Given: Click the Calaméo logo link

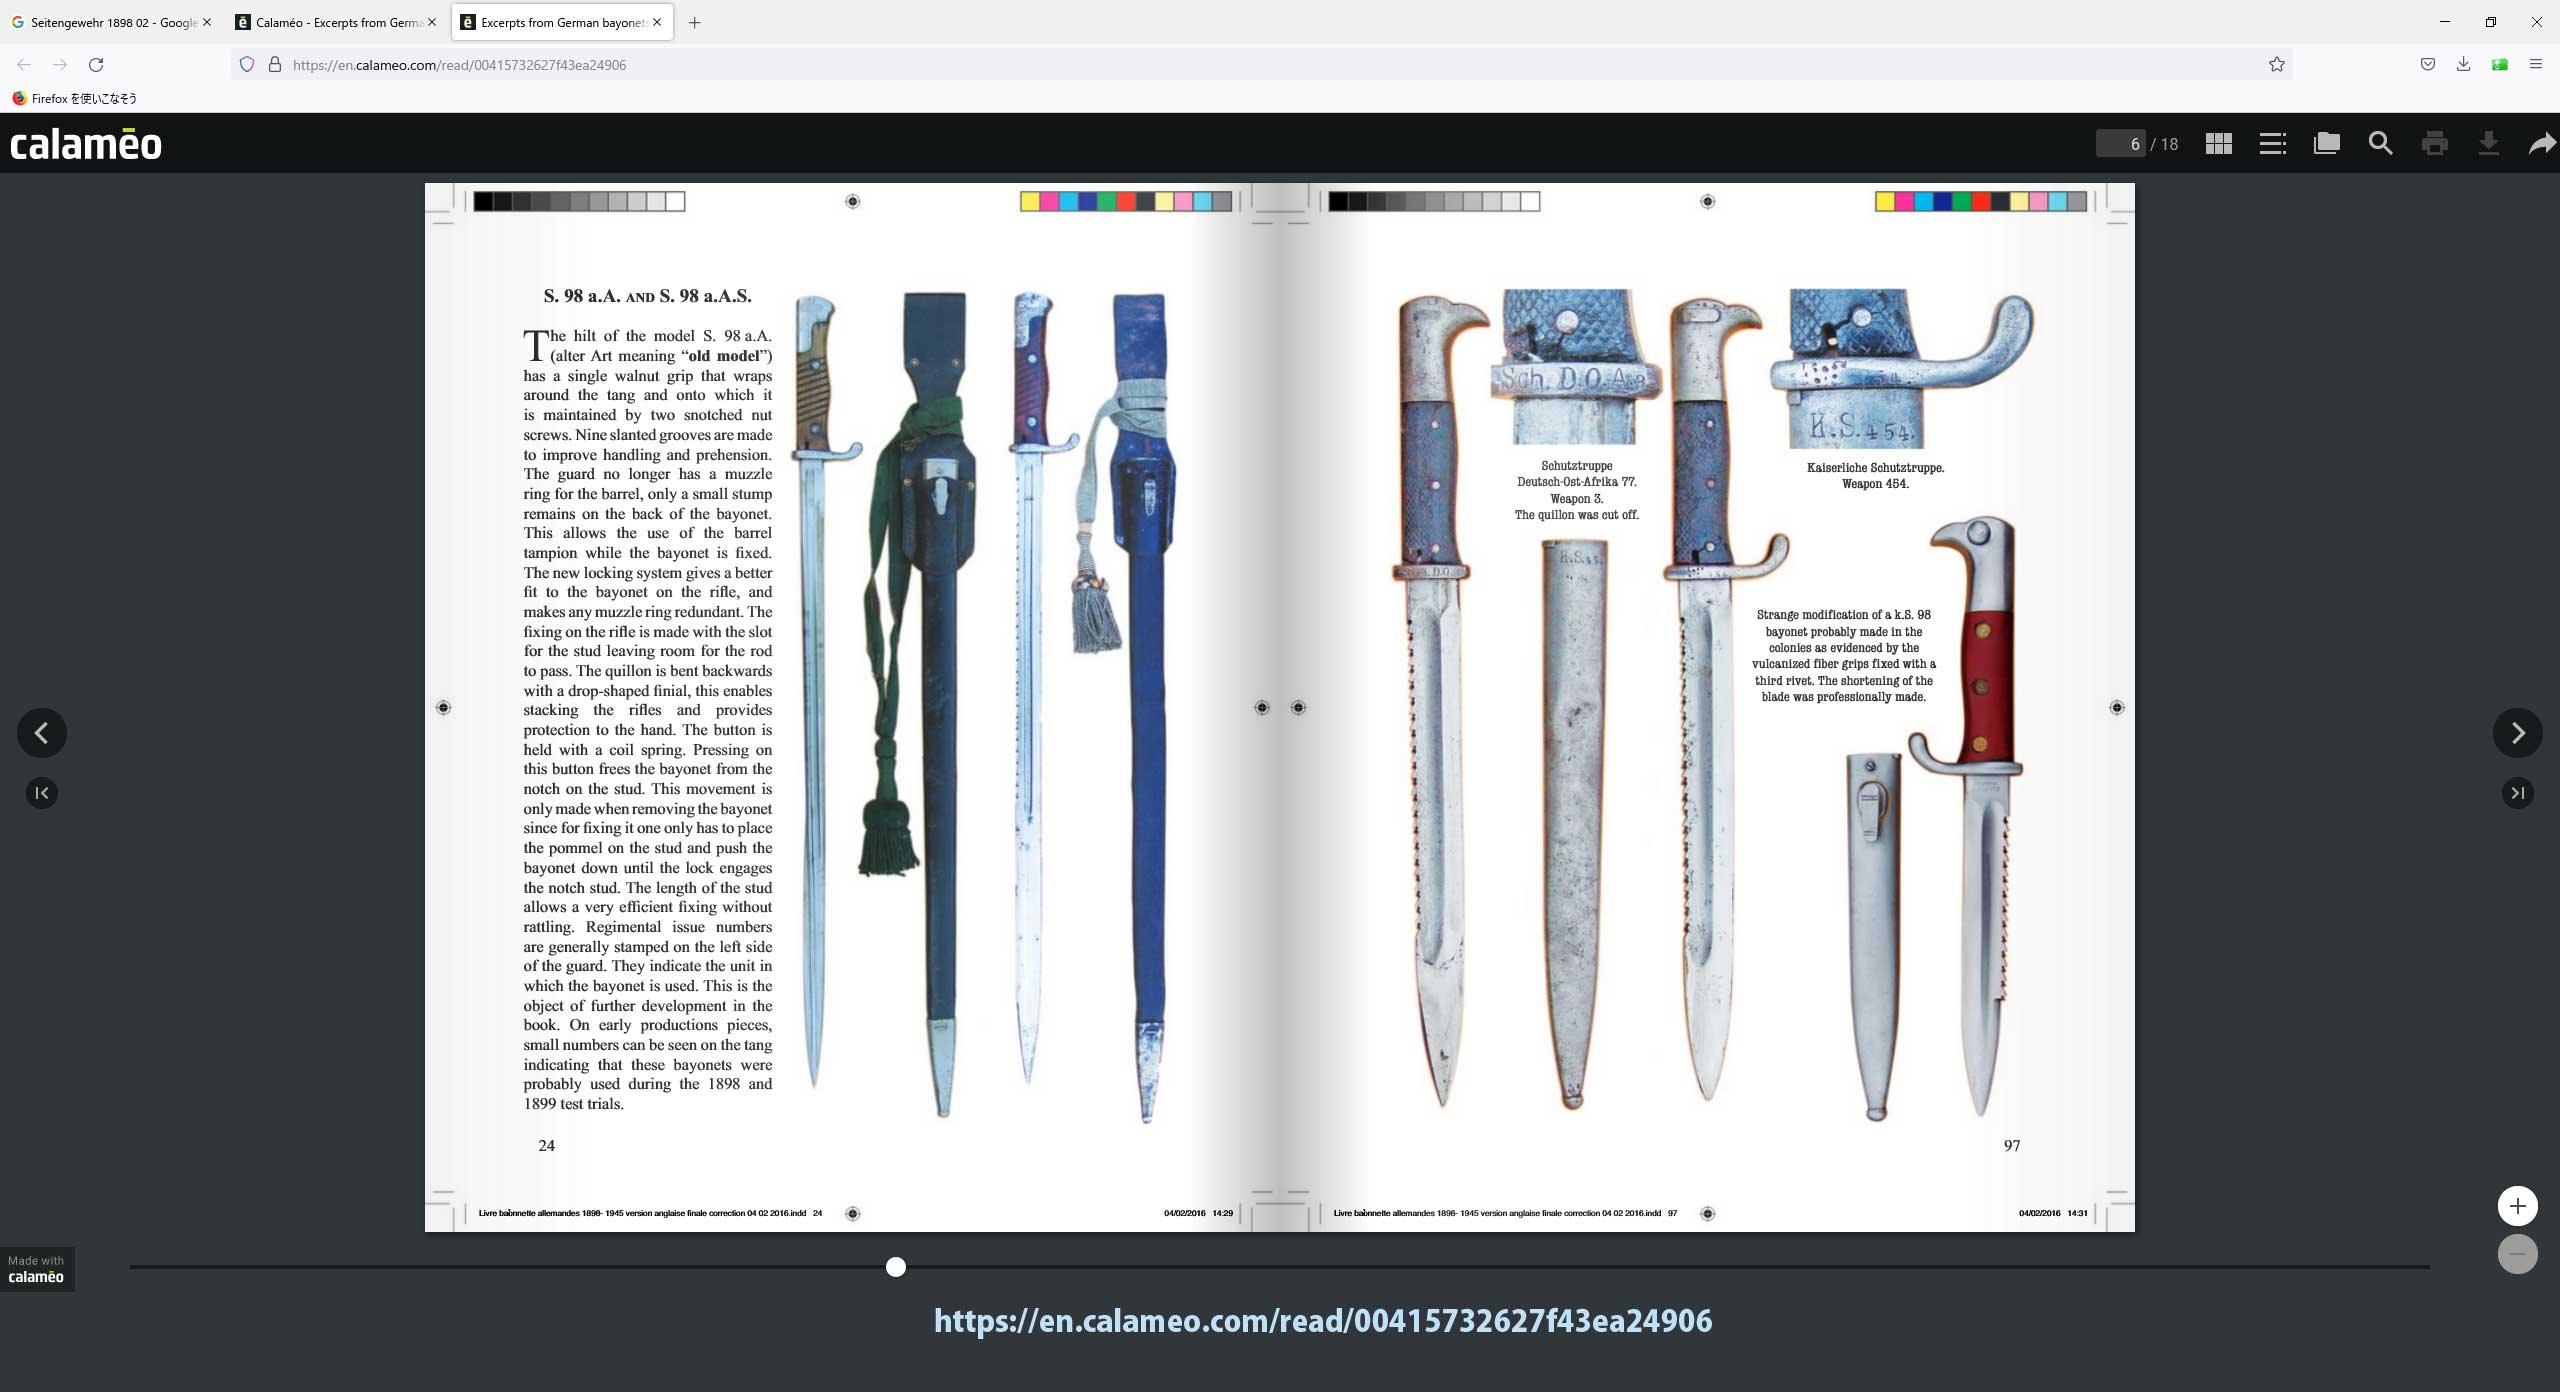Looking at the screenshot, I should tap(86, 144).
